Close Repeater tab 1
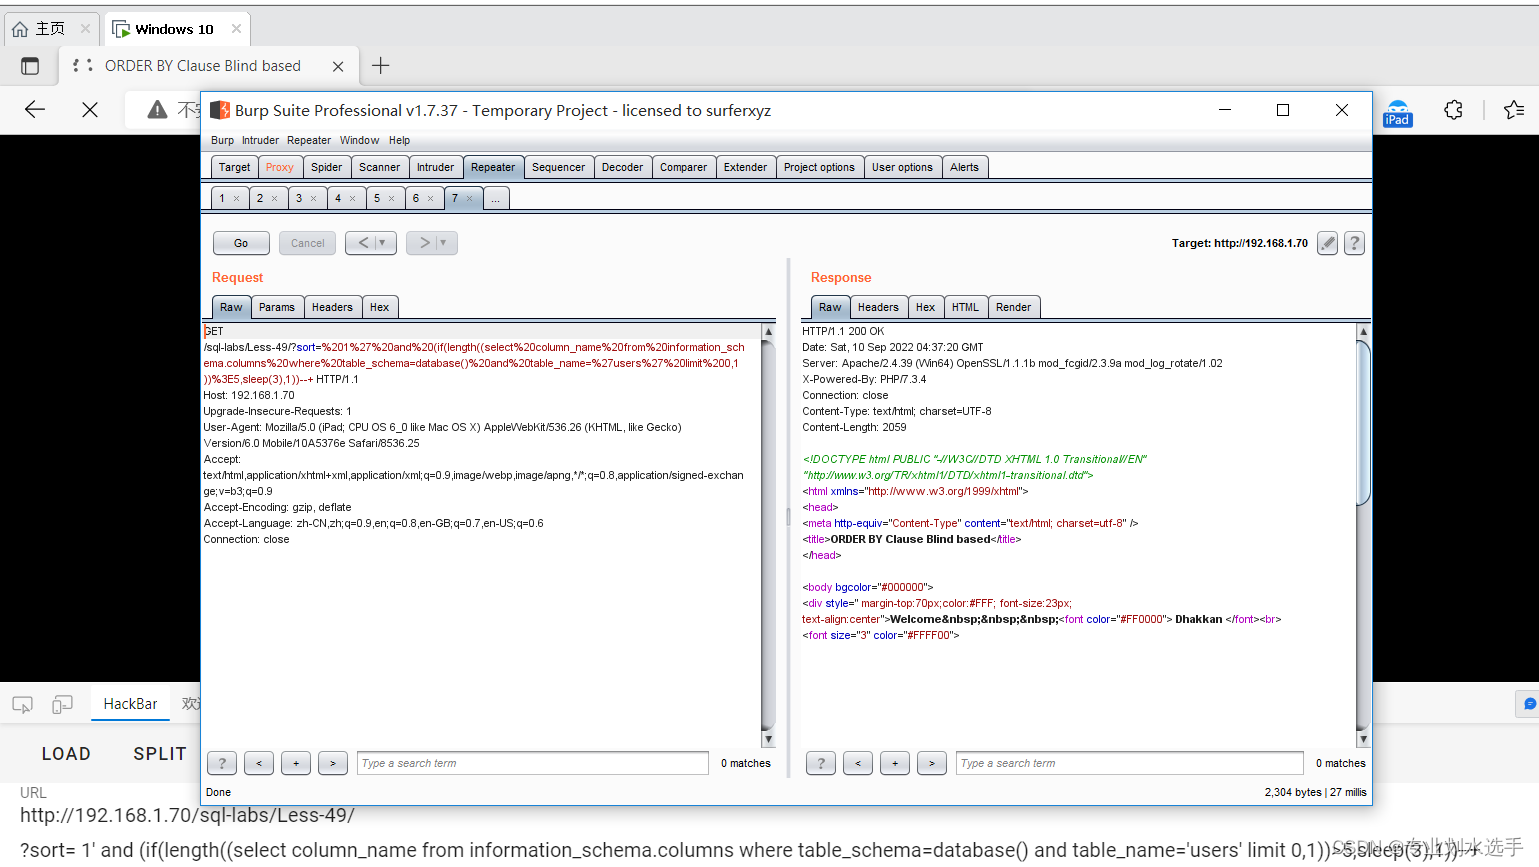1539x867 pixels. (x=237, y=199)
